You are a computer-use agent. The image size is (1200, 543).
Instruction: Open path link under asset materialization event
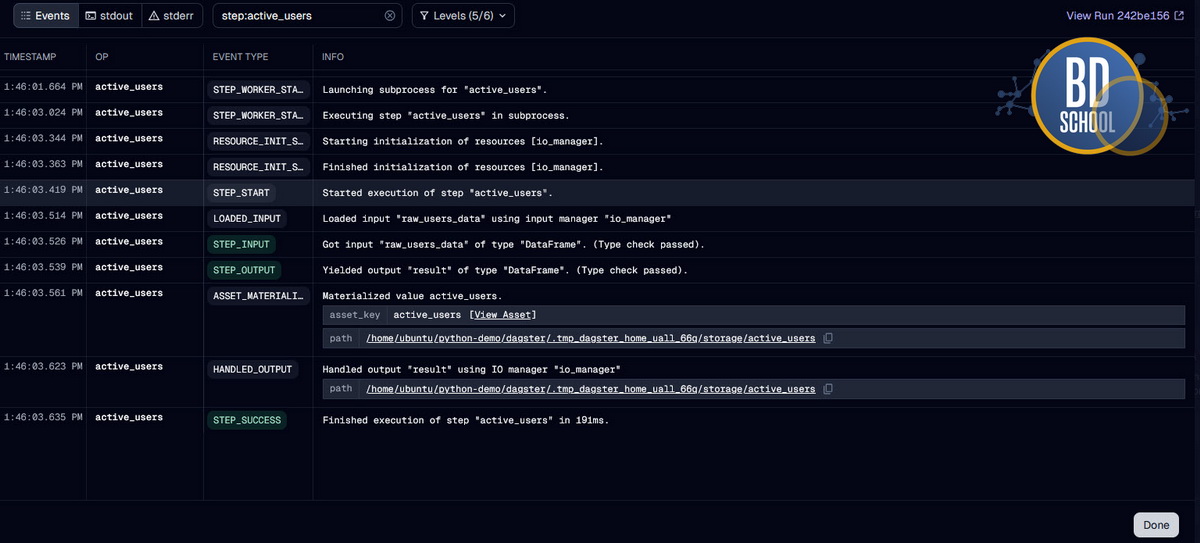pos(590,339)
